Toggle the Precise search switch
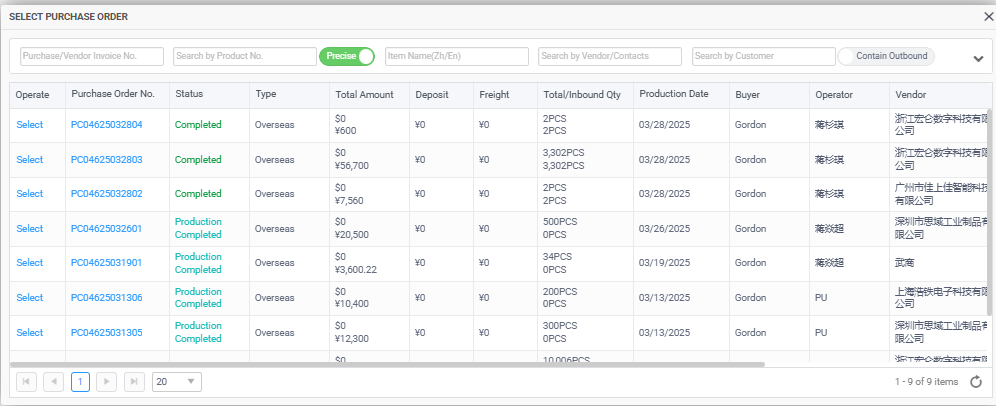 tap(347, 56)
